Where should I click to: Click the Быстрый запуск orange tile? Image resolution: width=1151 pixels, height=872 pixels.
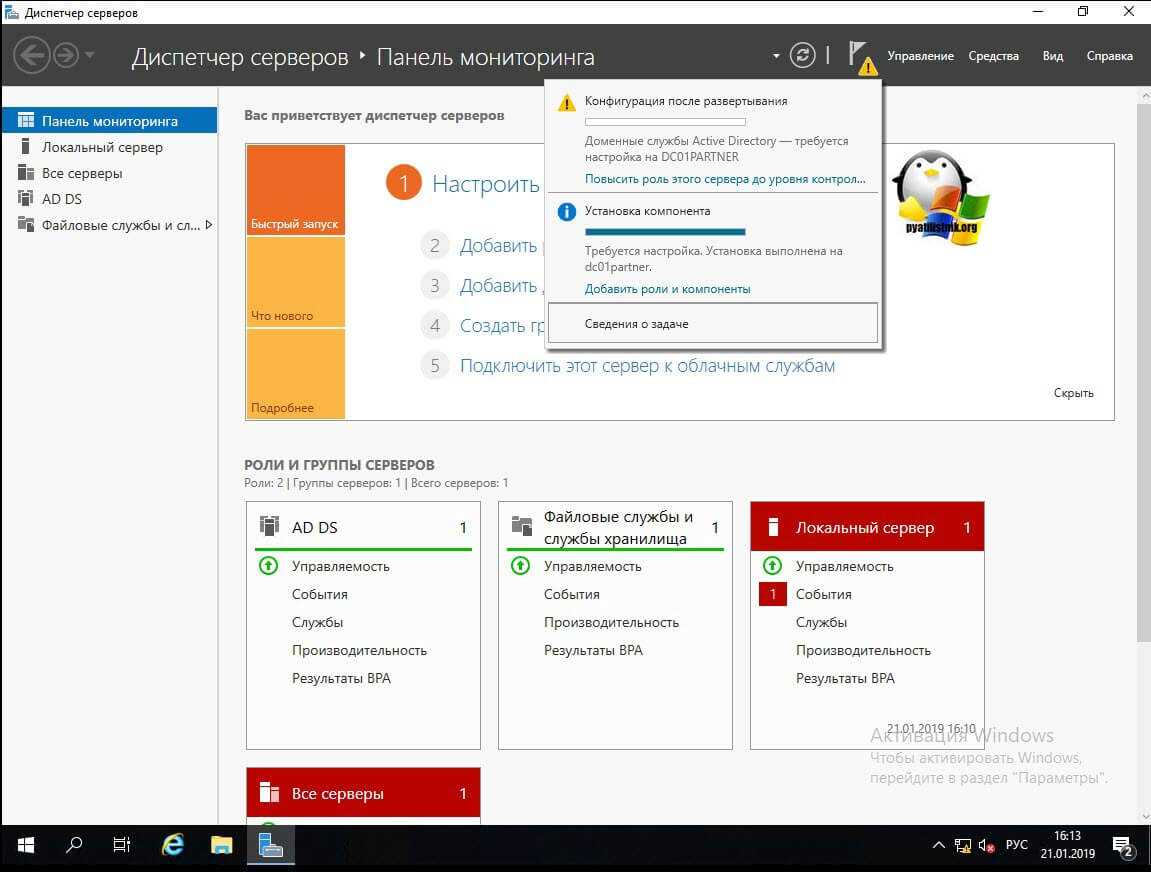pyautogui.click(x=295, y=190)
